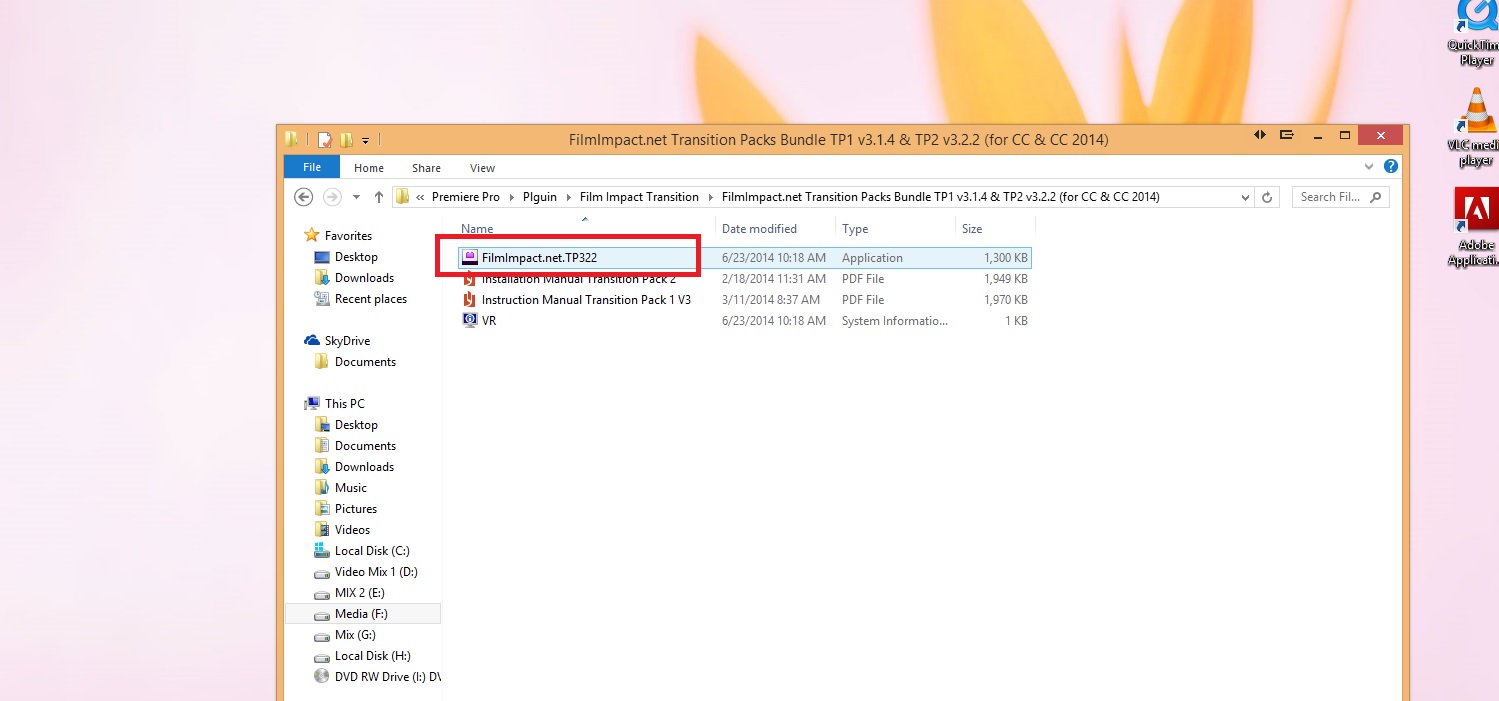This screenshot has width=1499, height=701.
Task: Click the Forward navigation arrow
Action: 332,197
